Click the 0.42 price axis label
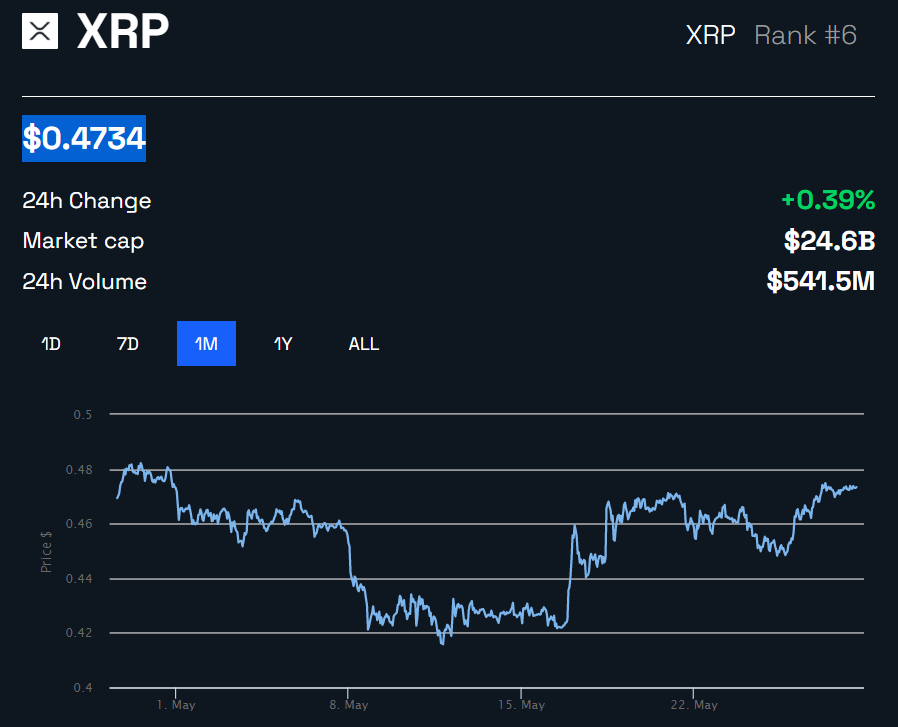 tap(79, 632)
